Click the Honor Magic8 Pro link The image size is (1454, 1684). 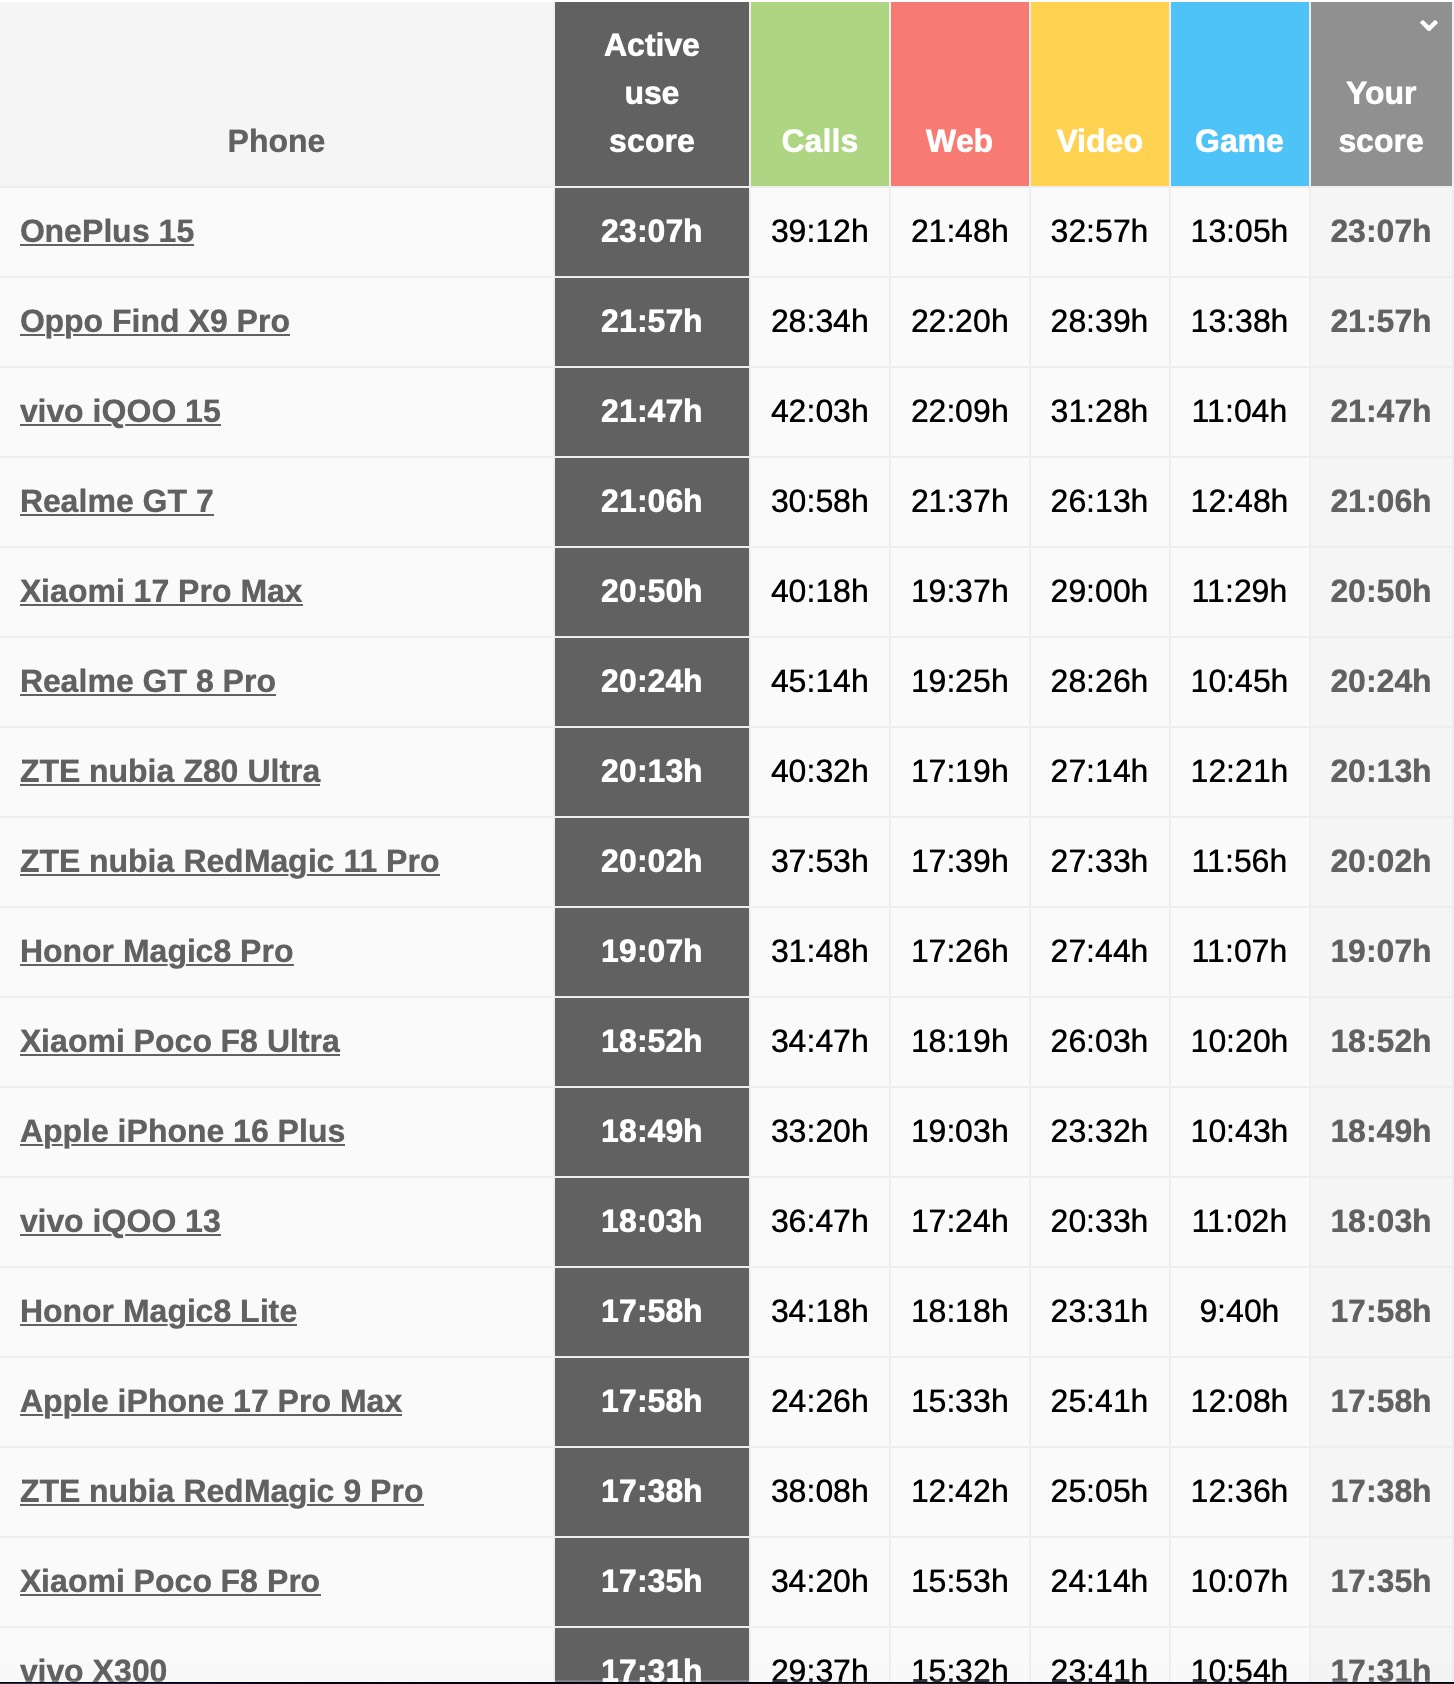(157, 951)
